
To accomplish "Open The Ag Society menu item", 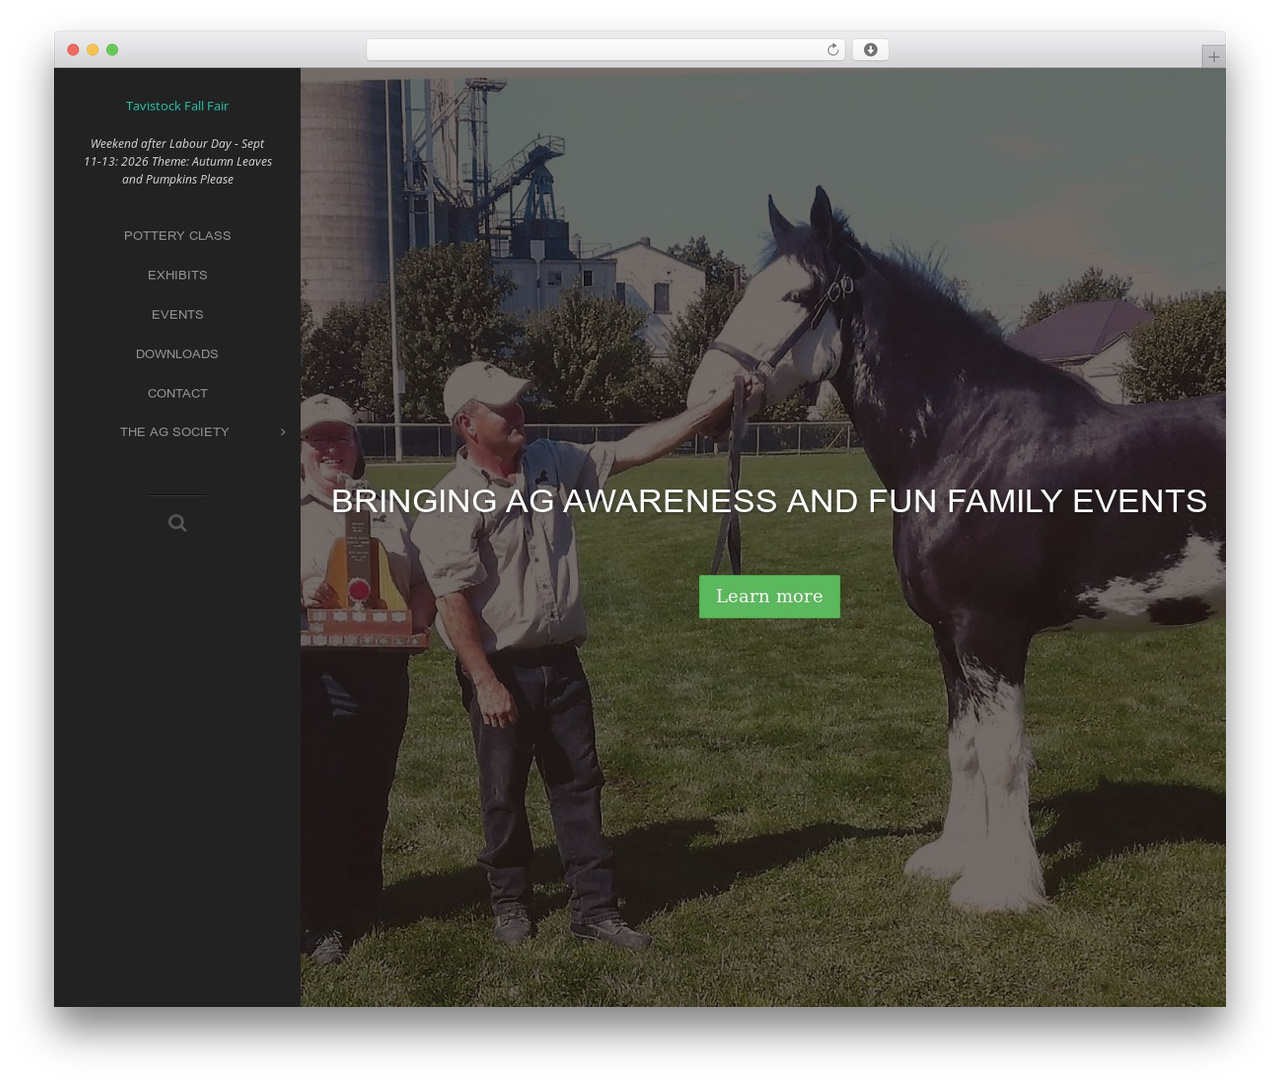I will coord(175,432).
